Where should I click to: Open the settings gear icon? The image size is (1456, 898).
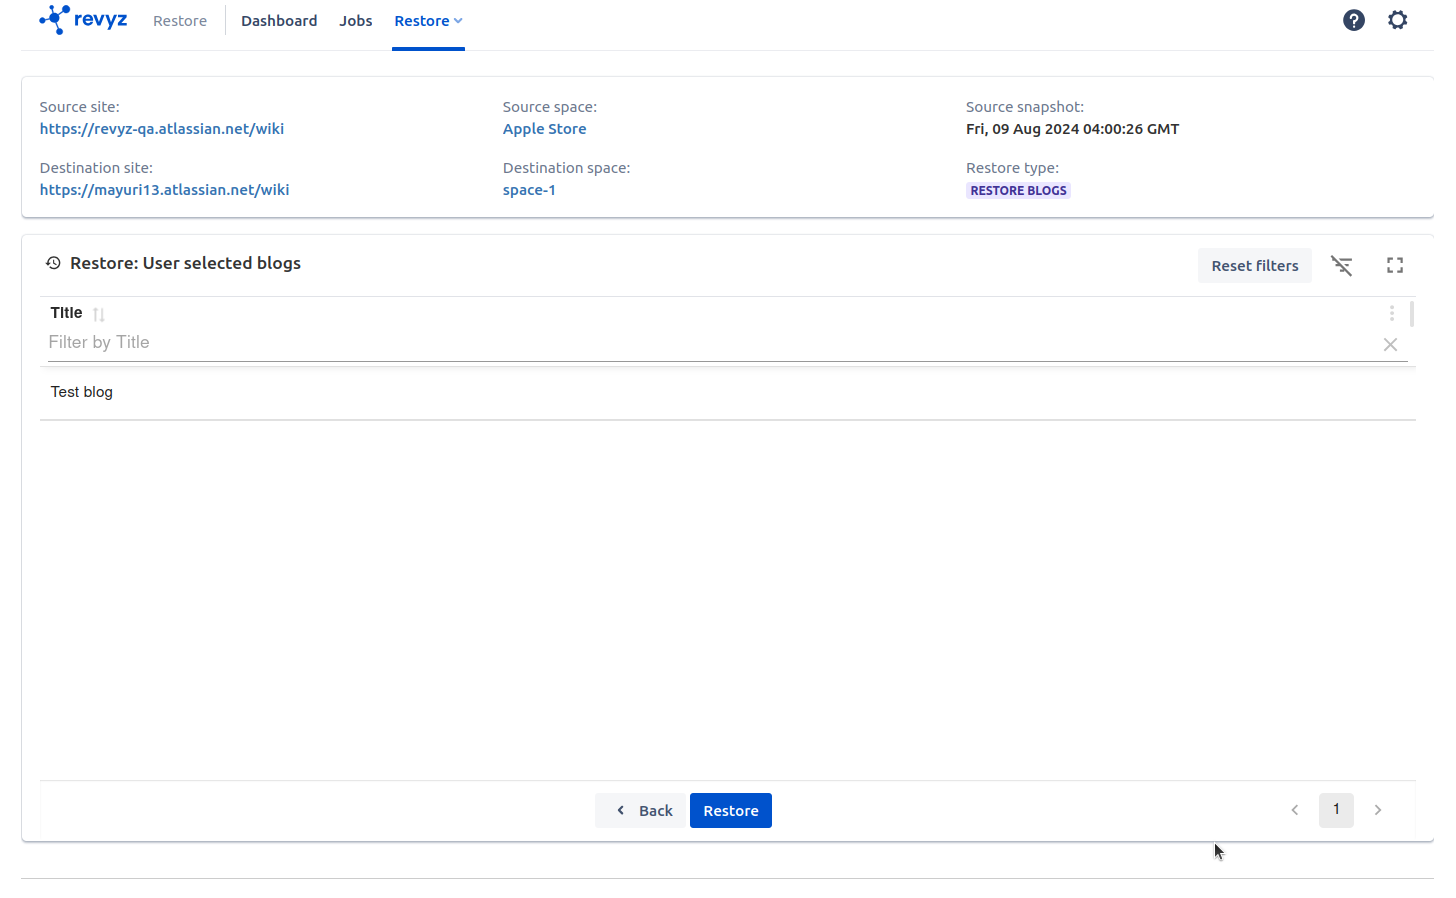1397,20
